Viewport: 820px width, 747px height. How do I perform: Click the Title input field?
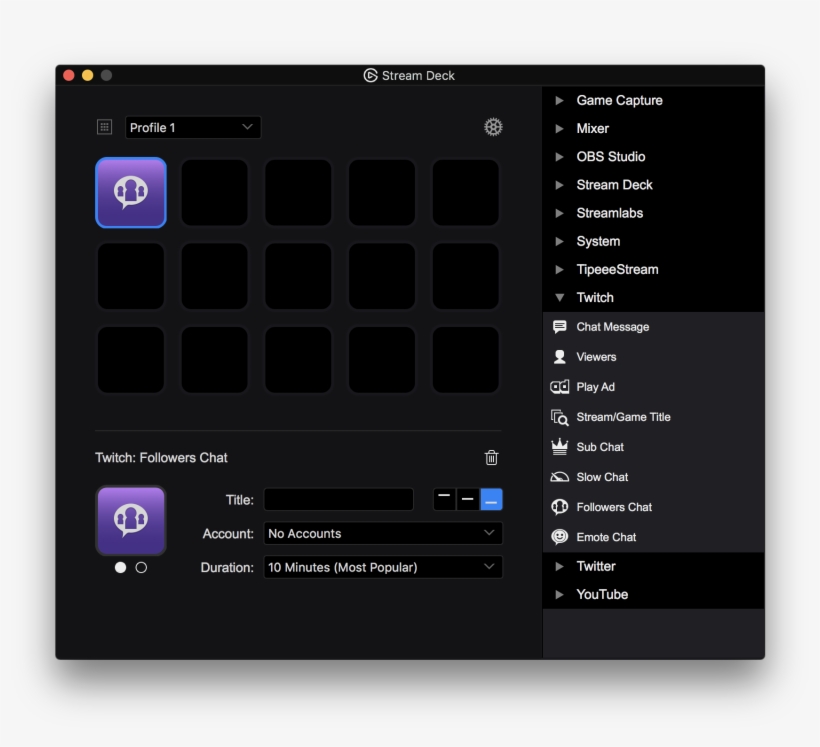338,499
